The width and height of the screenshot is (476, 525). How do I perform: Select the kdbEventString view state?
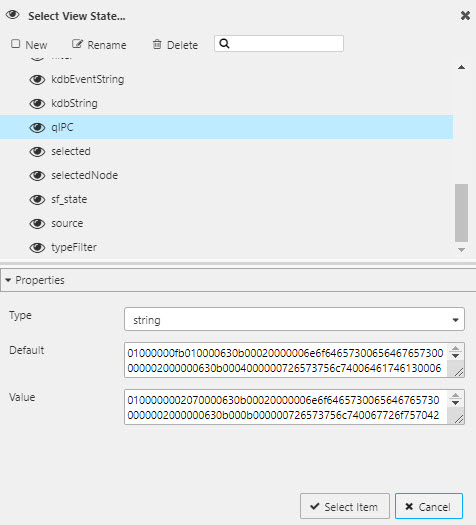point(226,80)
